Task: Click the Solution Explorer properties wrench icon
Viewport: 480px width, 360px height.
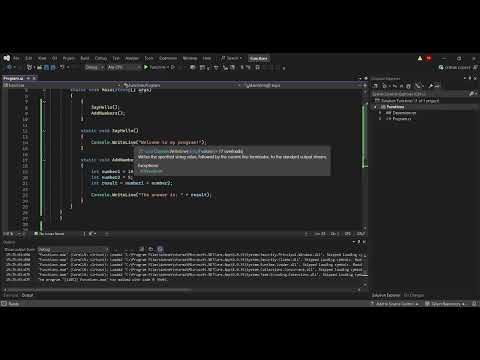Action: [430, 86]
